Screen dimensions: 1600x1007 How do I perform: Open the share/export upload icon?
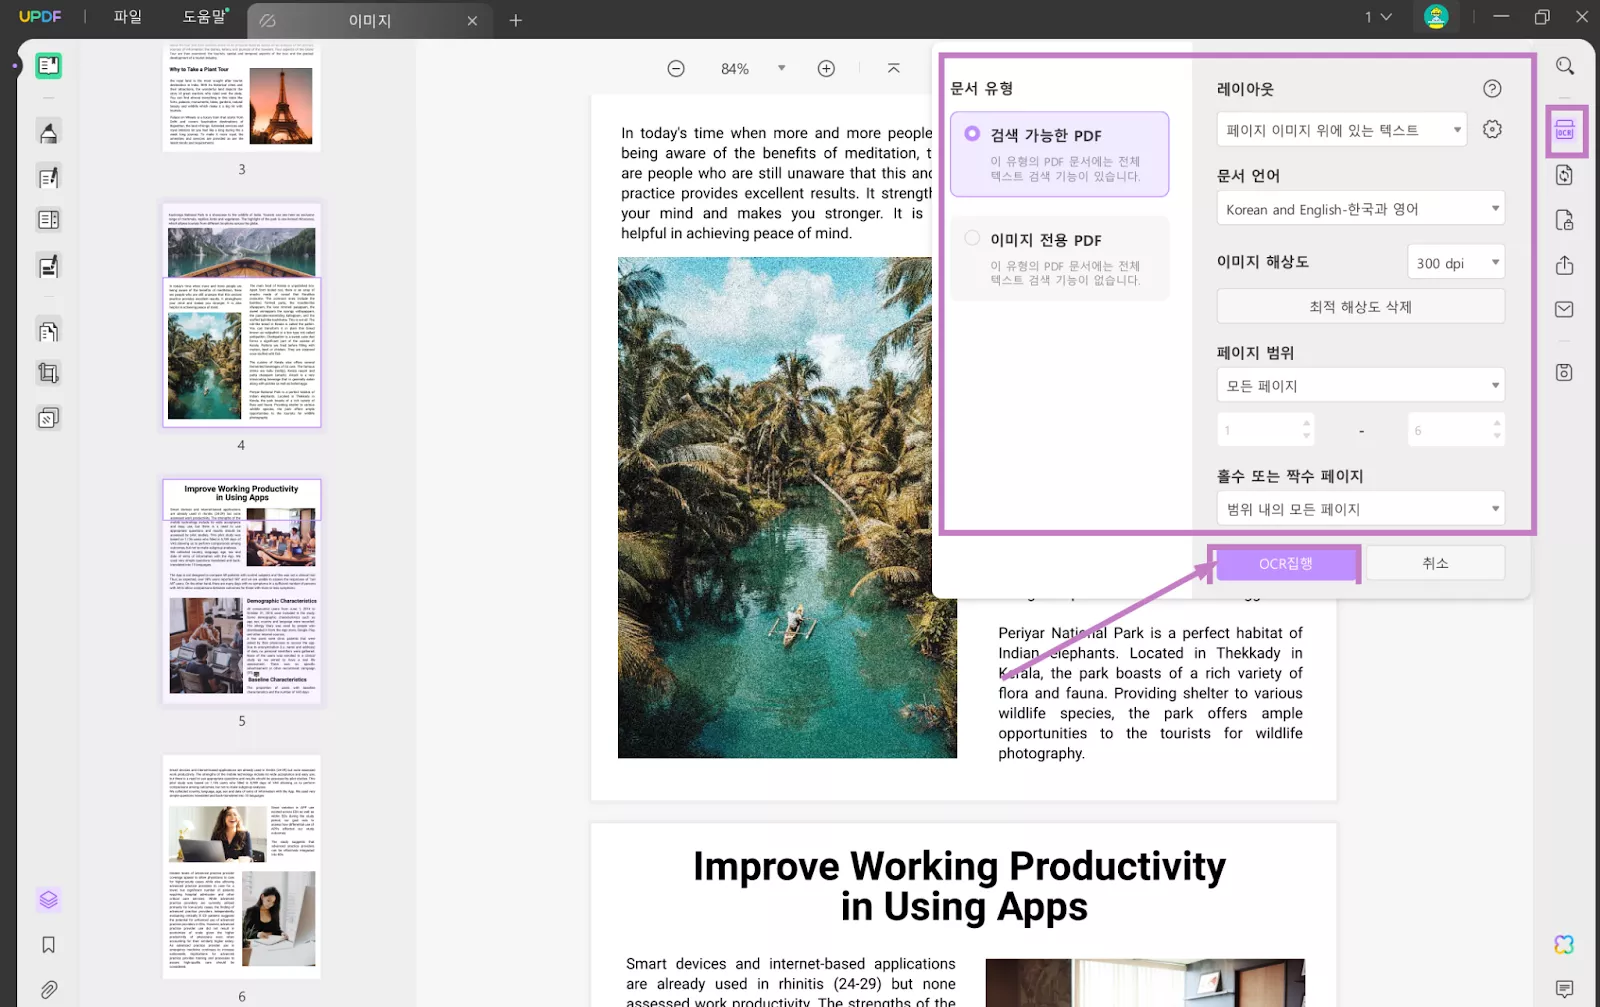pyautogui.click(x=1565, y=265)
